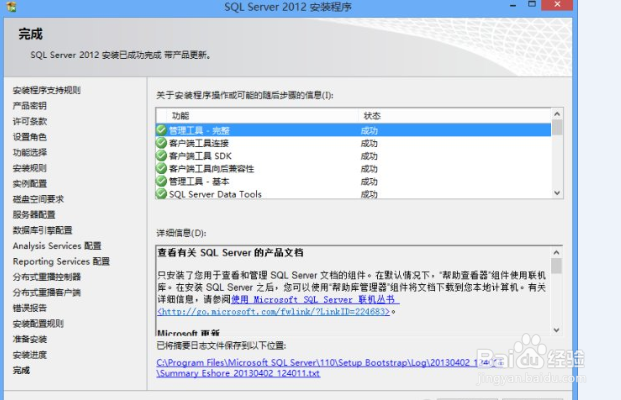Minimize the setup window
The image size is (621, 400).
(513, 5)
